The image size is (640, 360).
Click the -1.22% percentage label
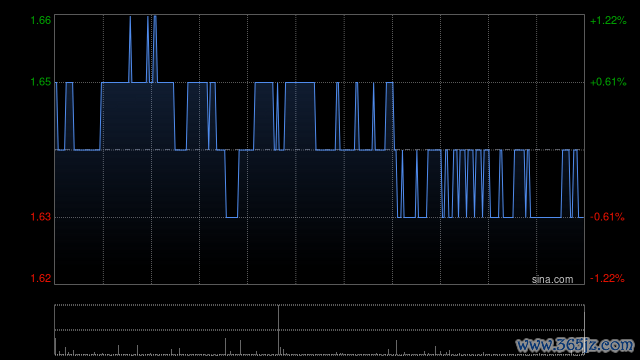607,278
